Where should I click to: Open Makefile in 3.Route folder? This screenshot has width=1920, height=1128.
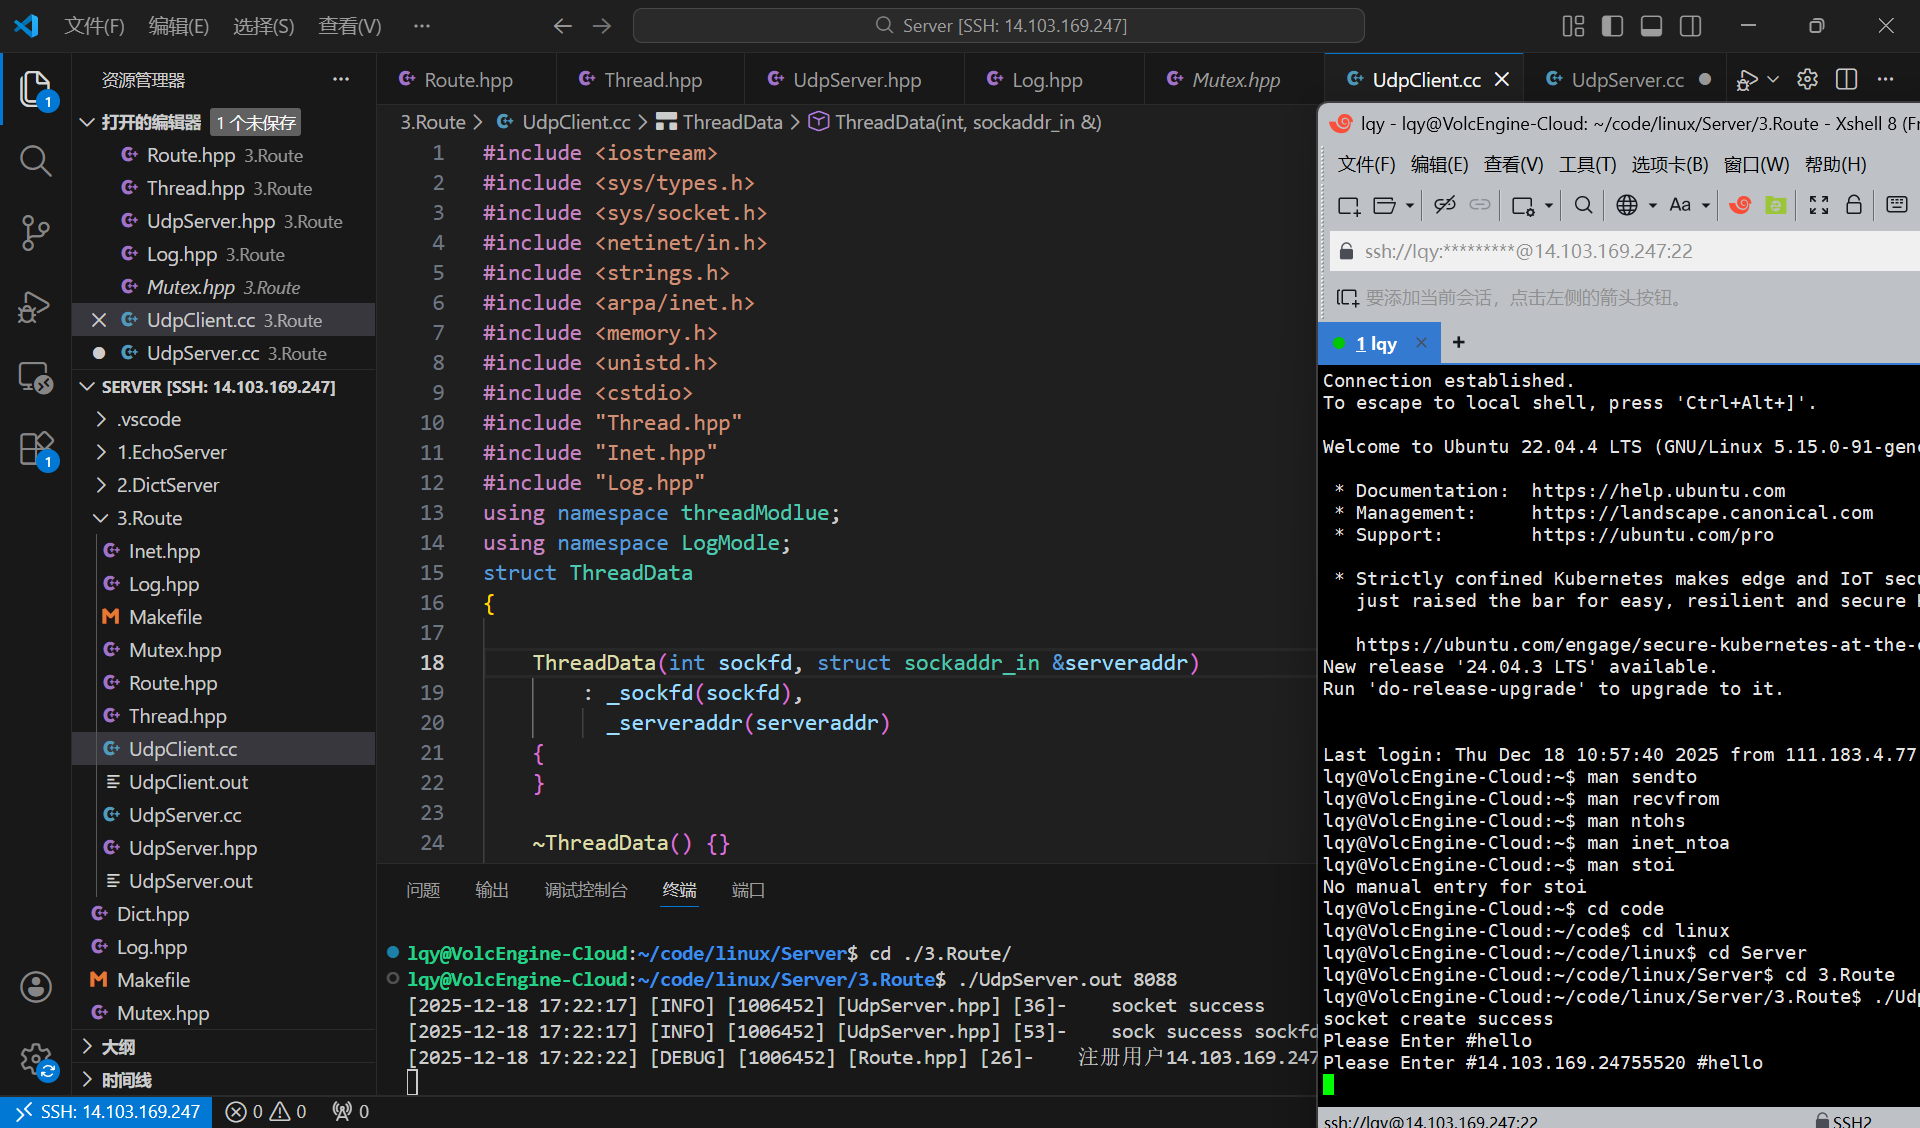tap(165, 617)
